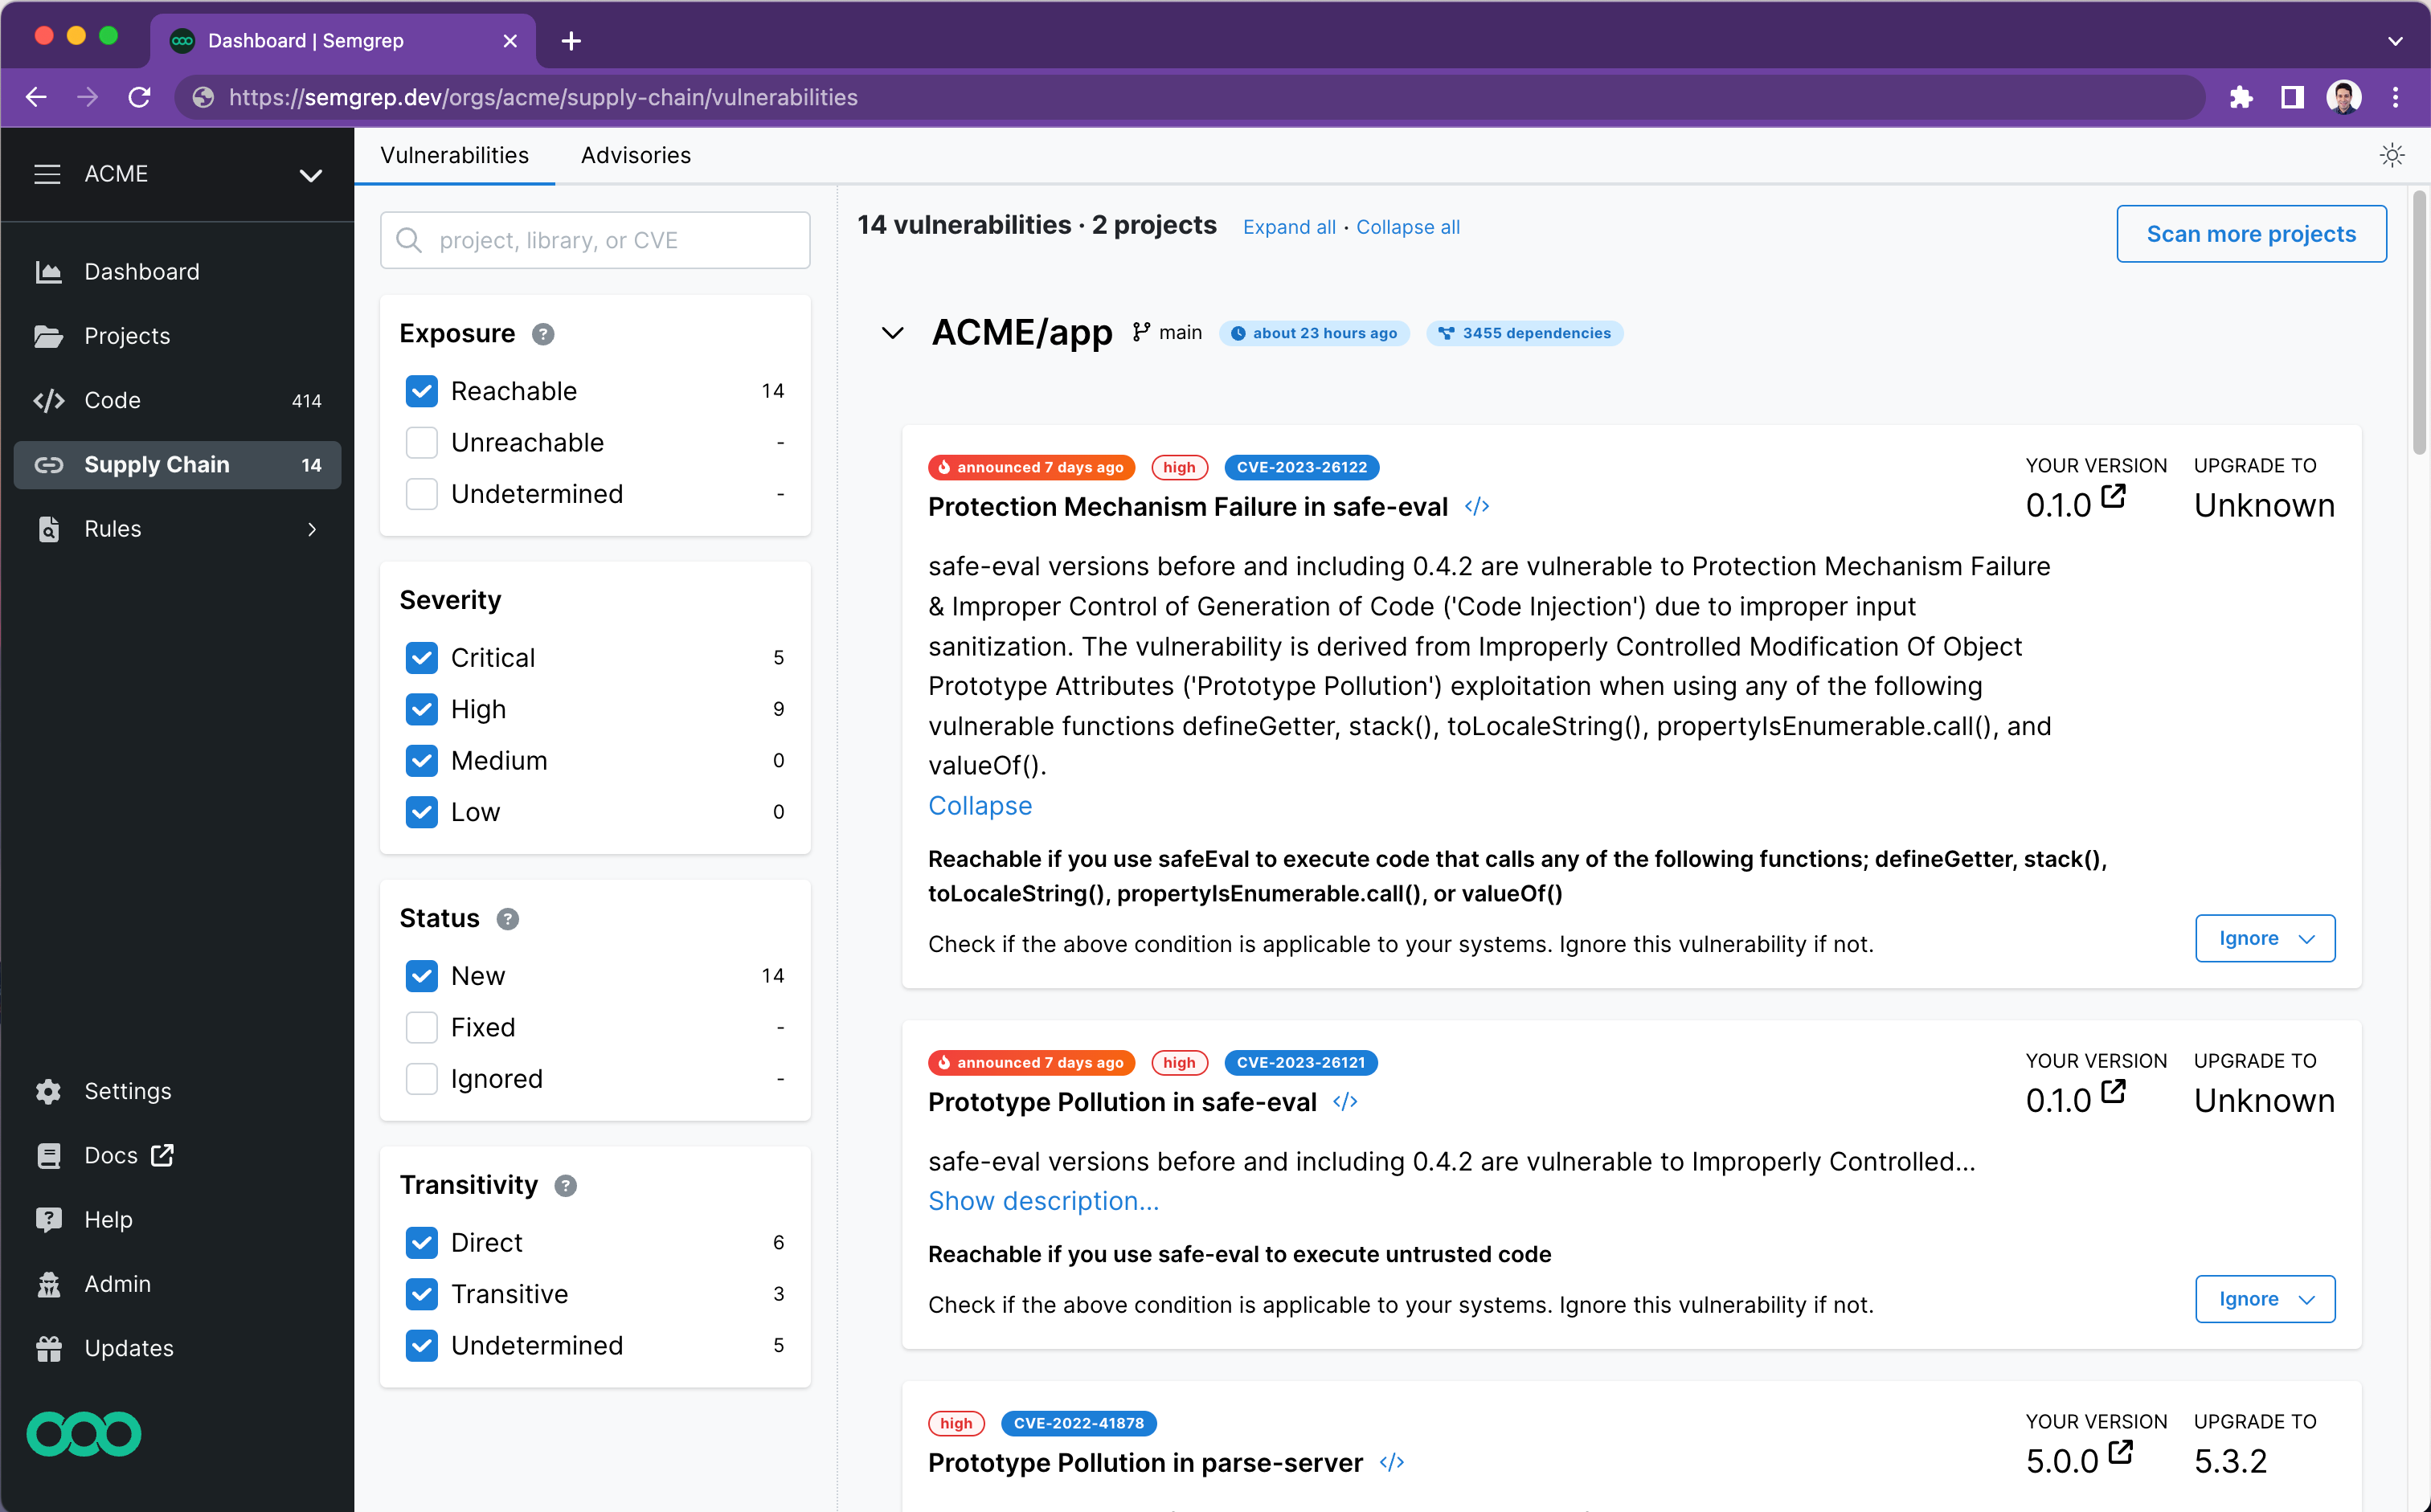Image resolution: width=2431 pixels, height=1512 pixels.
Task: Click the Ignore dropdown for CVE-2023-26121
Action: [x=2265, y=1297]
